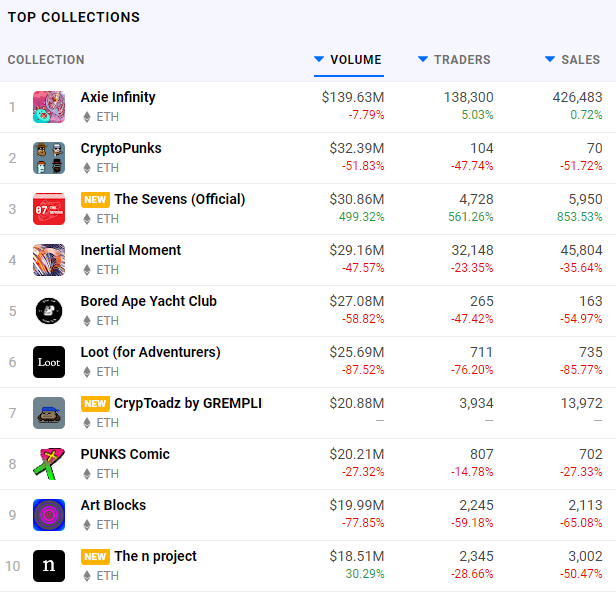
Task: Open The Sevens (Official) collection link
Action: click(x=180, y=199)
